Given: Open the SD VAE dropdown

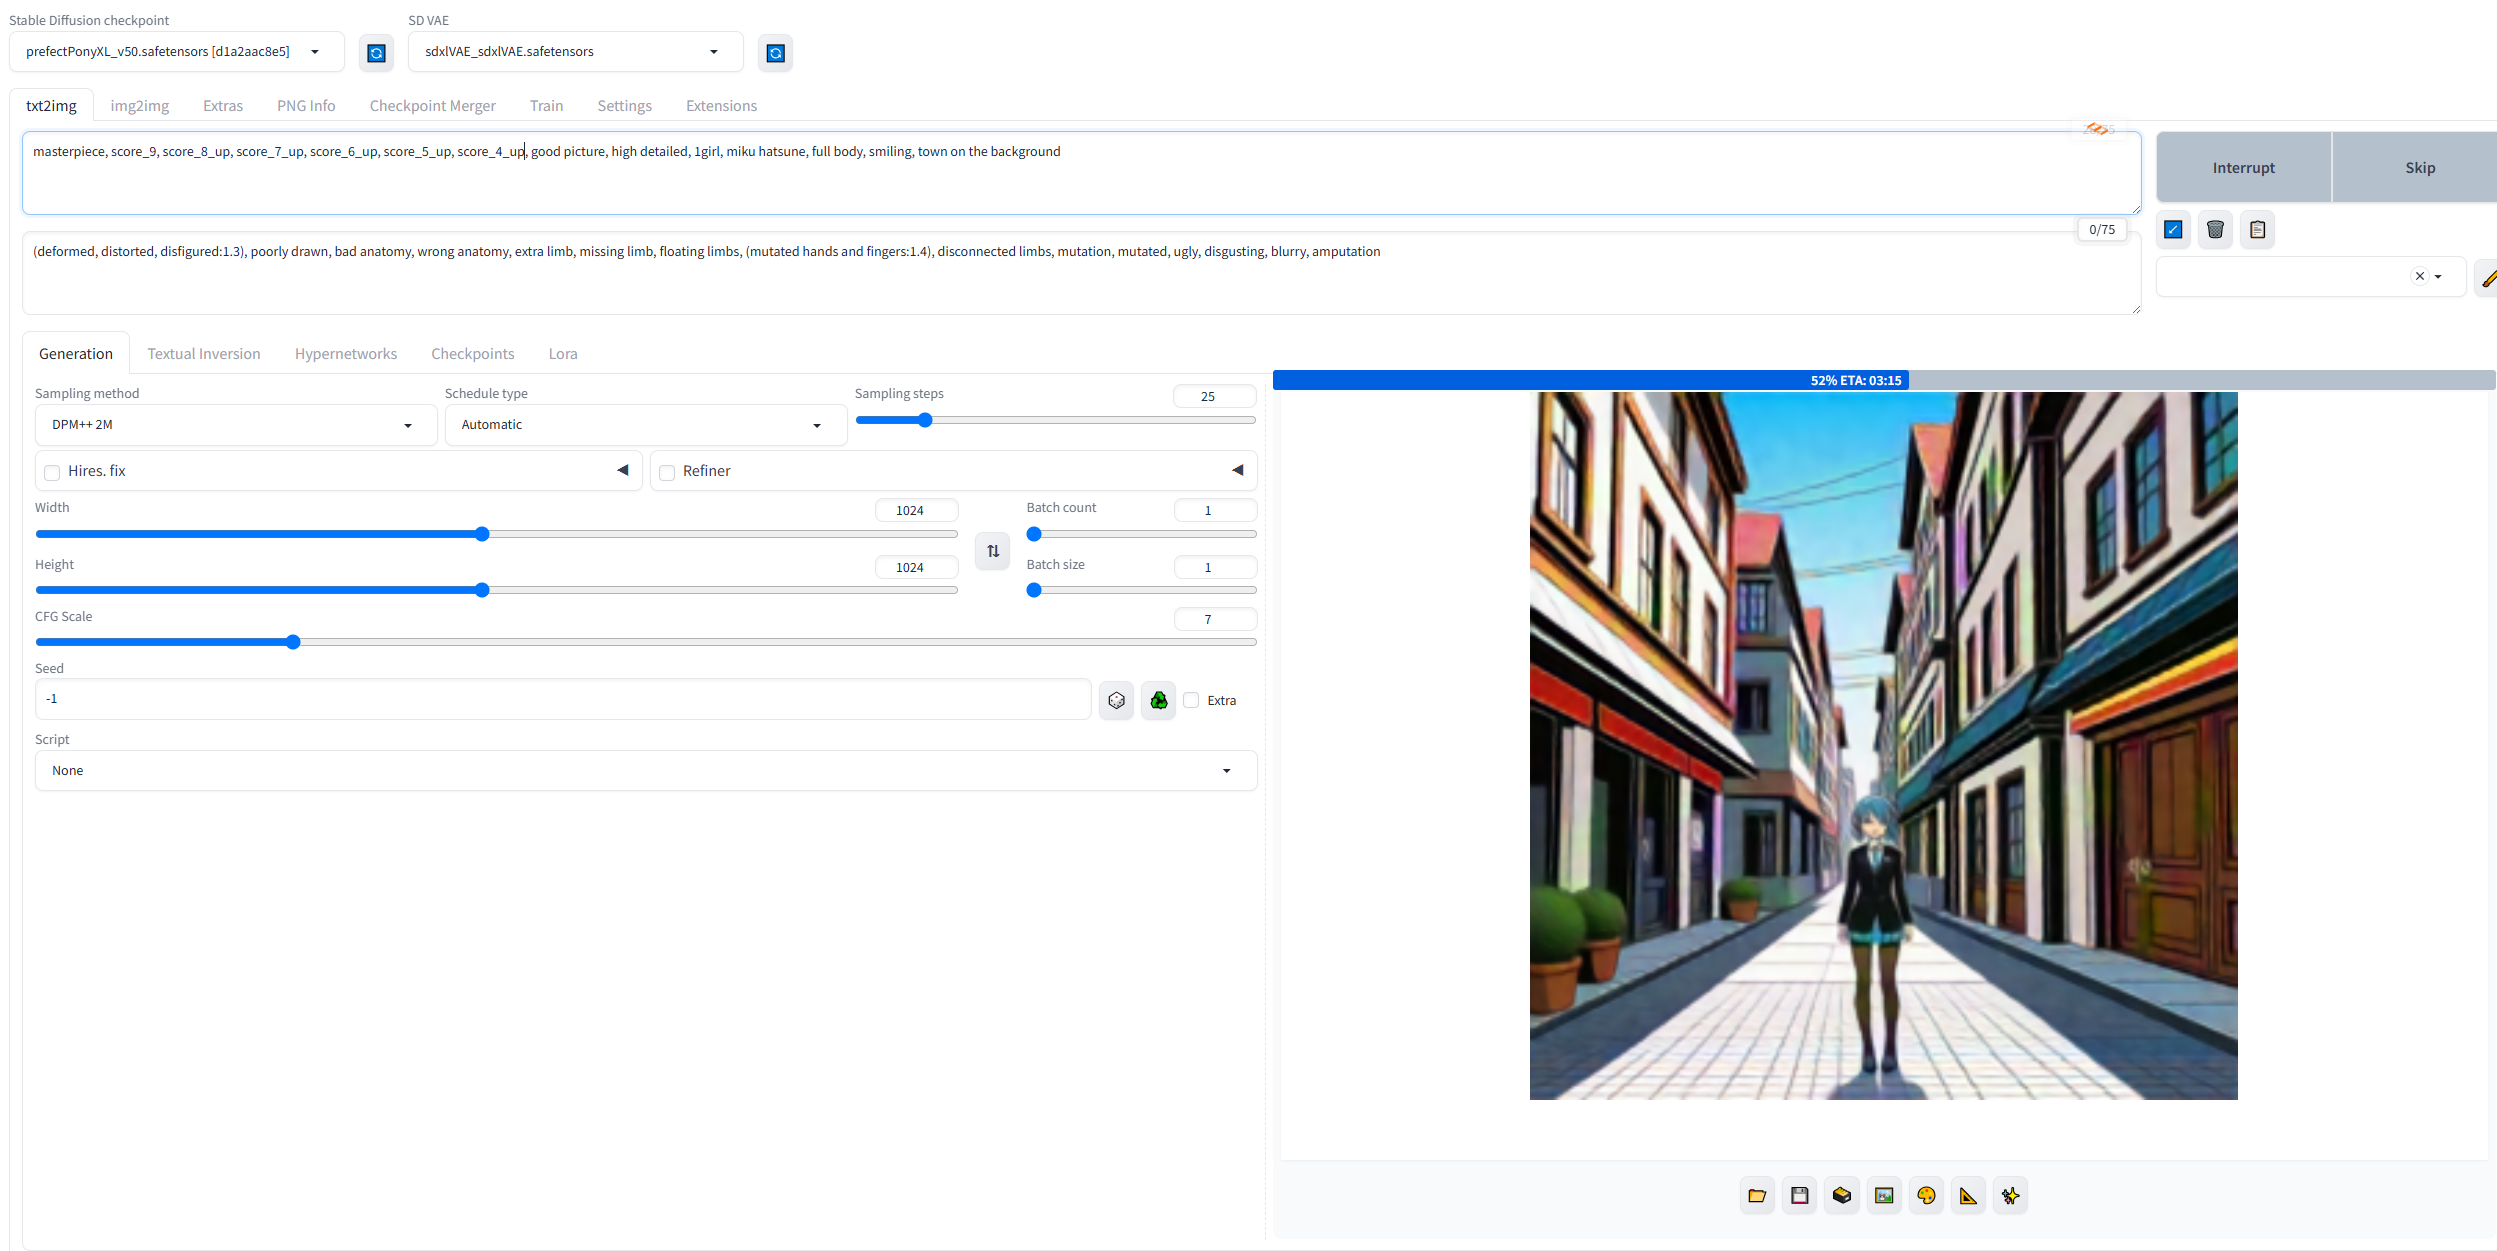Looking at the screenshot, I should tap(575, 52).
